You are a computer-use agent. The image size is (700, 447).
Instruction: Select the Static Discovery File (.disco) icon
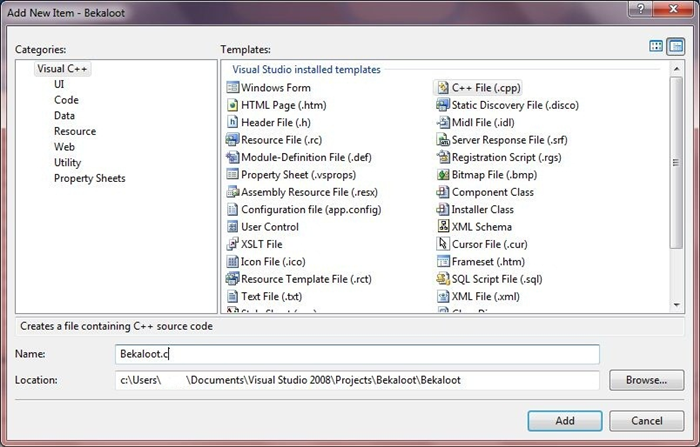[443, 105]
